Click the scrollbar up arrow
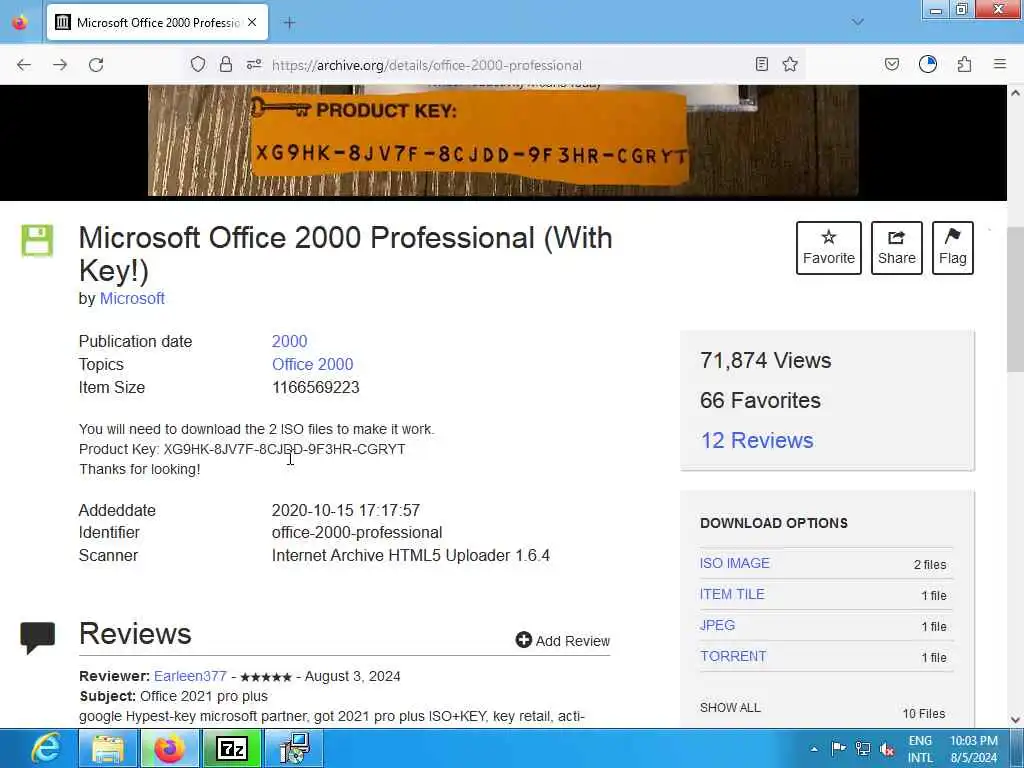 click(1016, 93)
